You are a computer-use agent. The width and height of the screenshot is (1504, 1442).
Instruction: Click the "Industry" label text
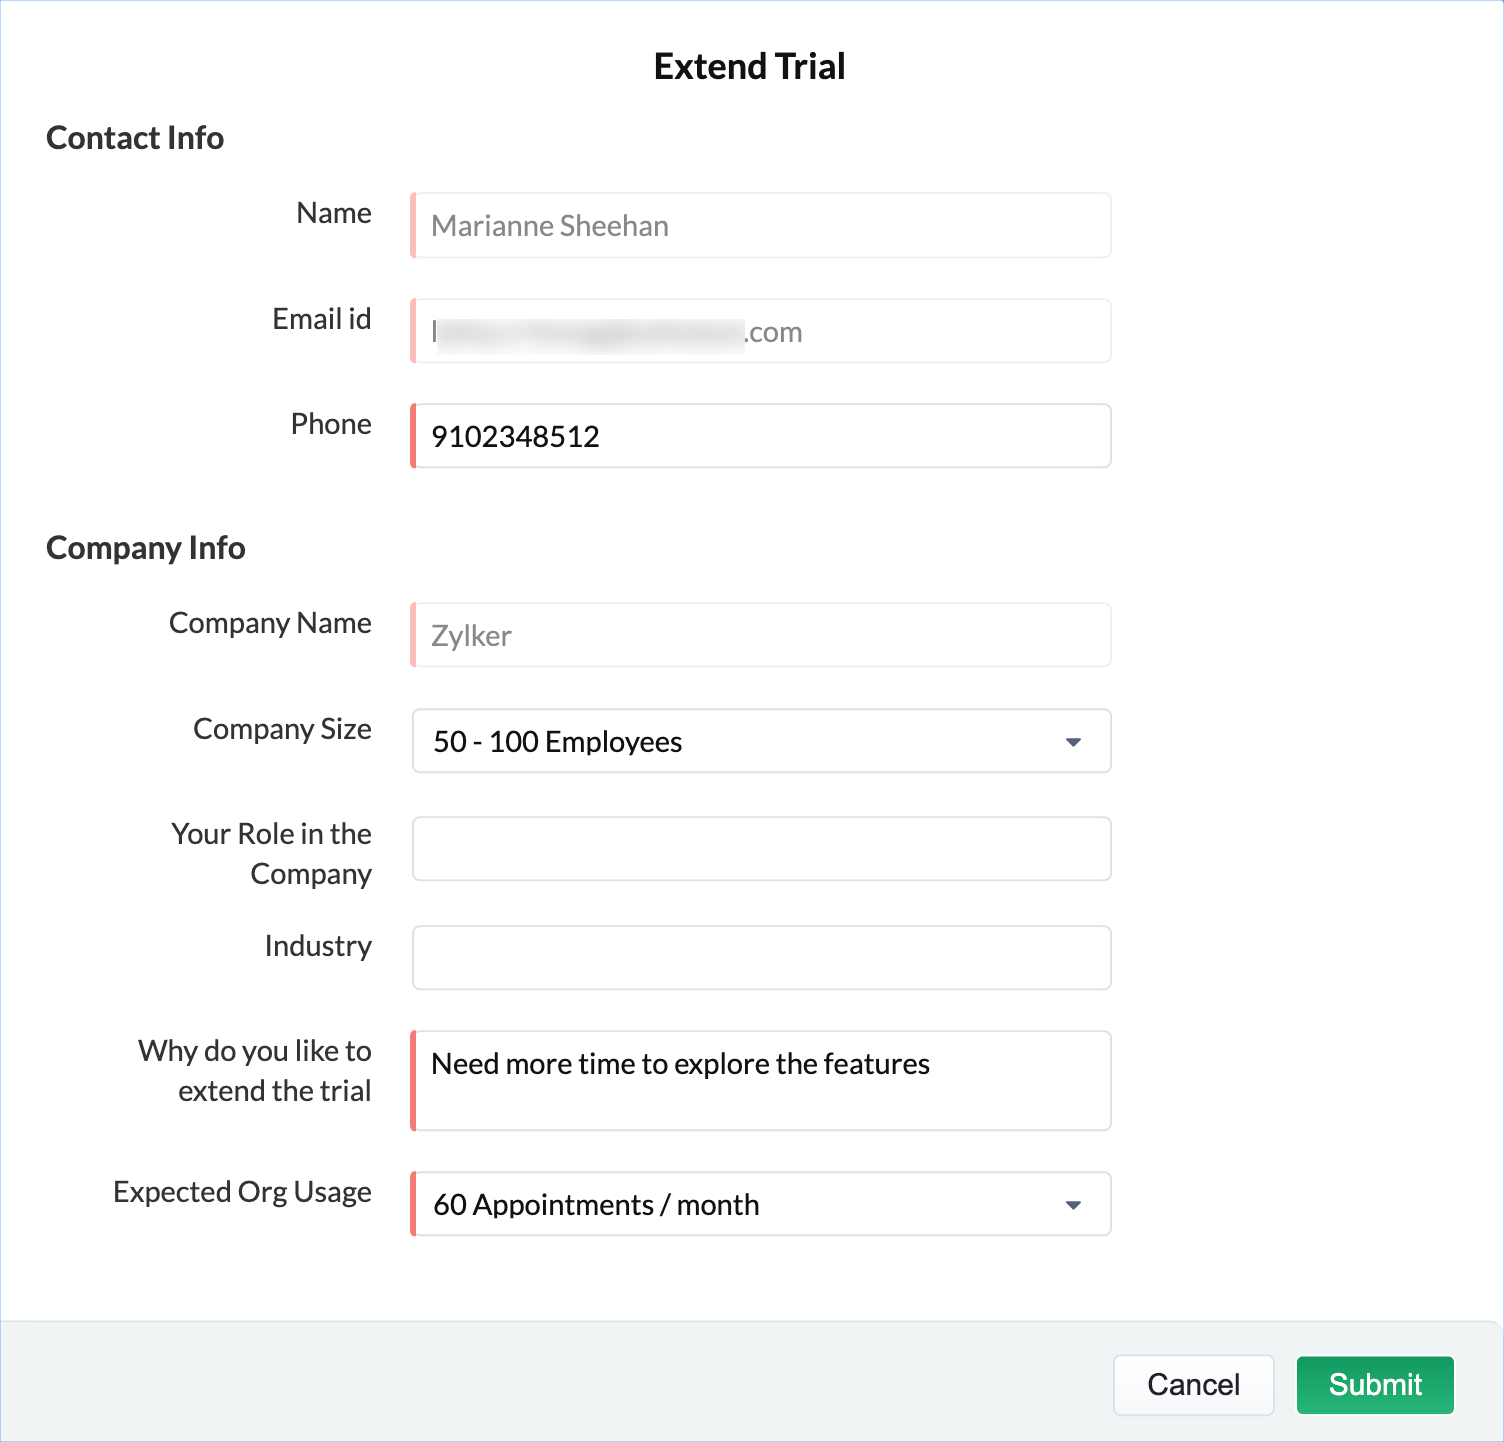tap(318, 946)
